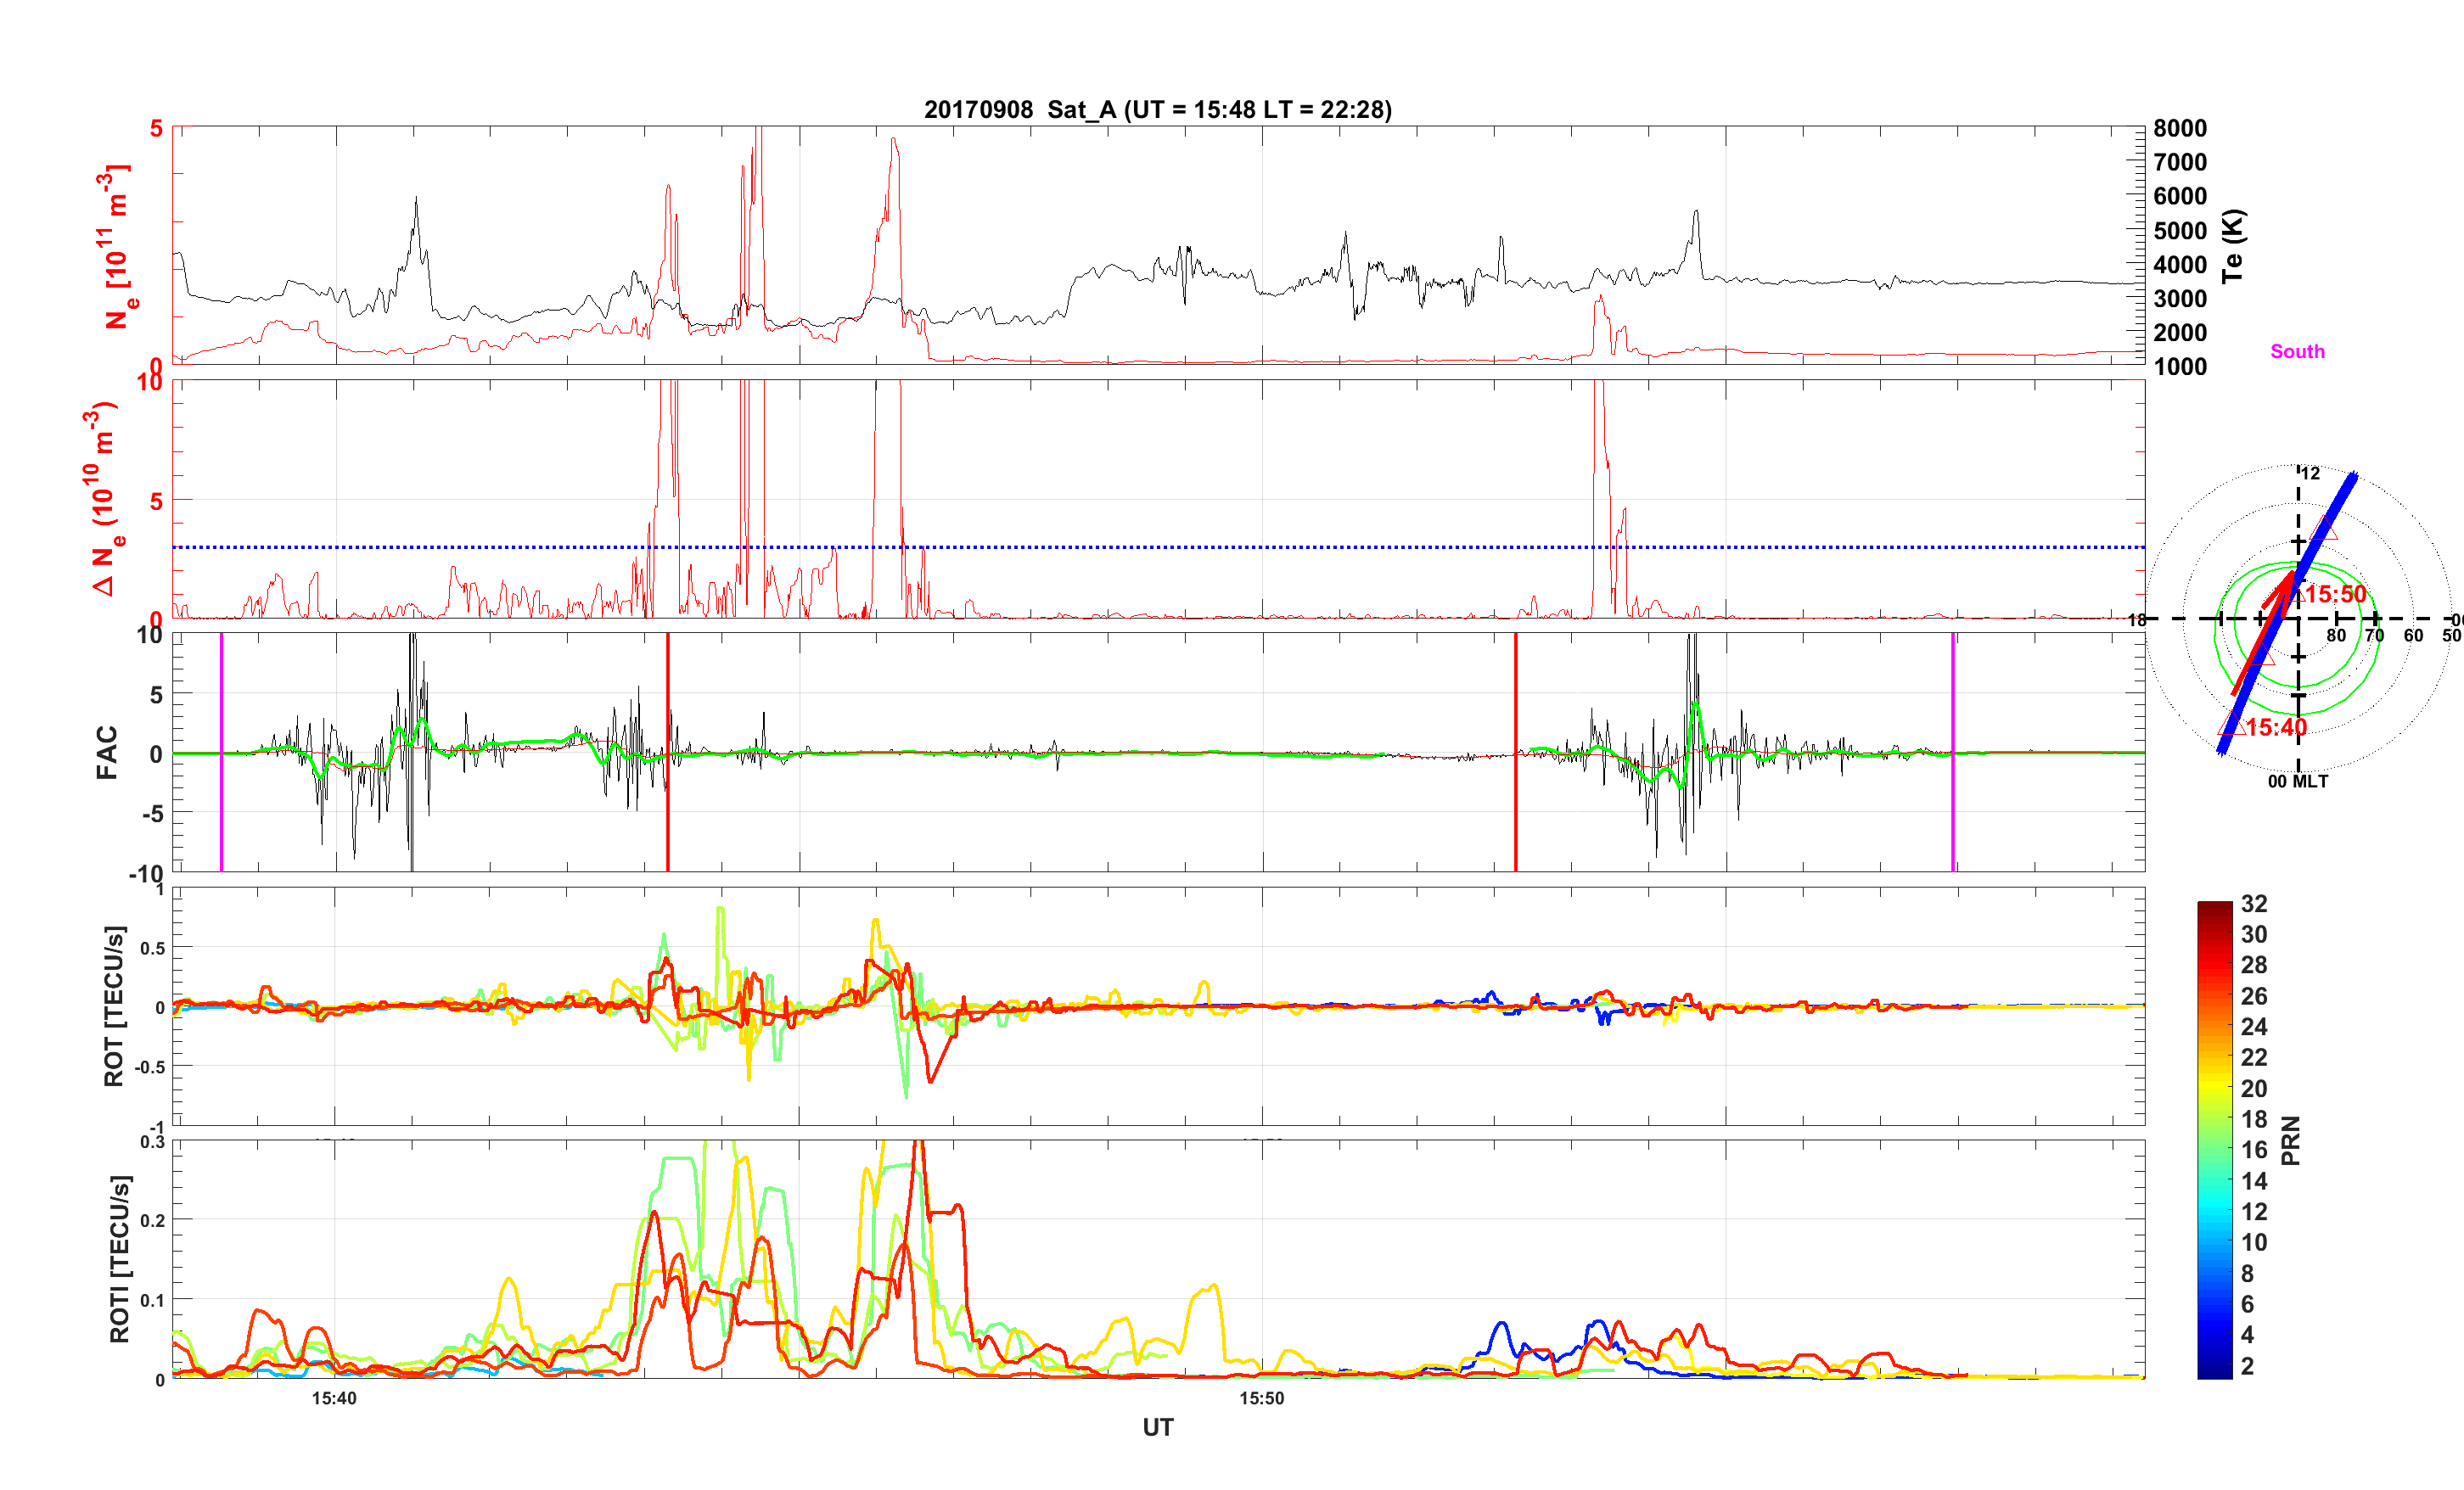2464x1490 pixels.
Task: Click the right magenta vertical line in FAC panel
Action: coord(1952,700)
